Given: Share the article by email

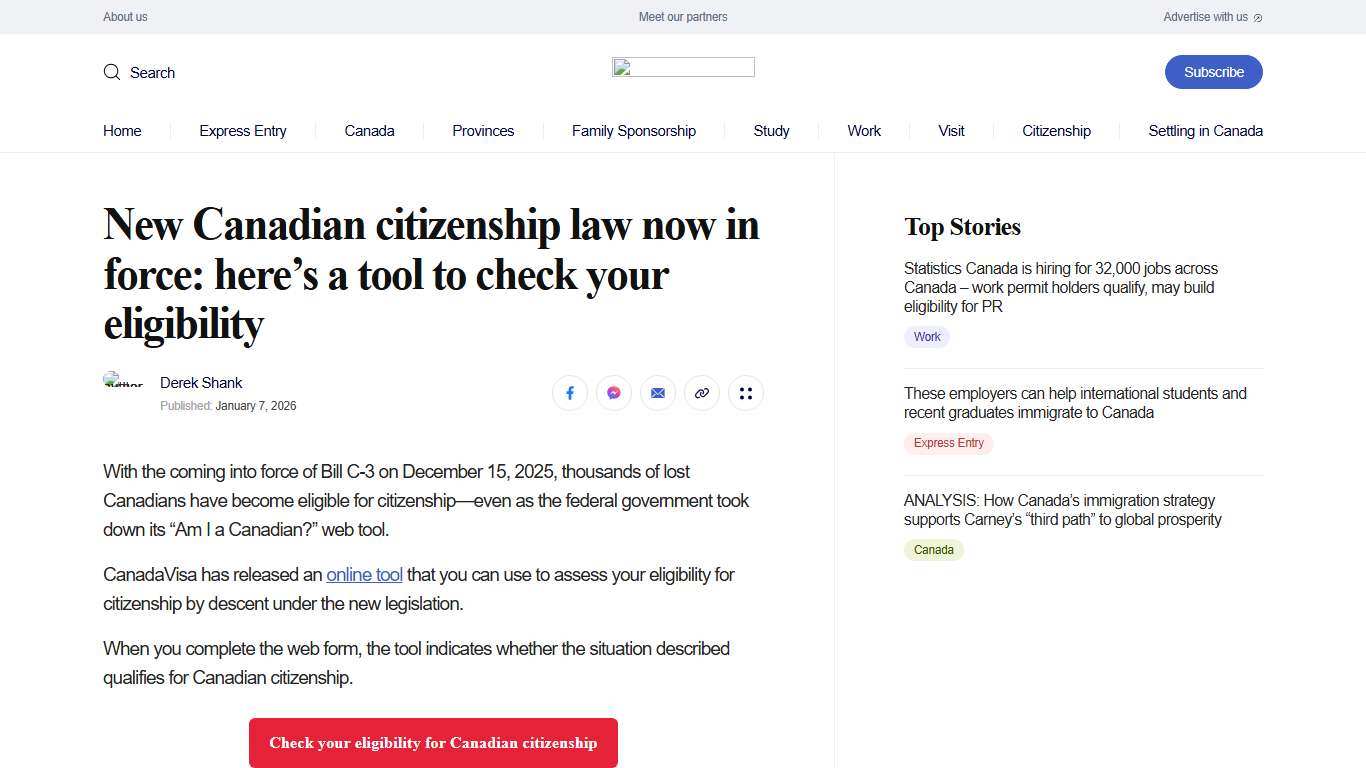Looking at the screenshot, I should point(658,393).
